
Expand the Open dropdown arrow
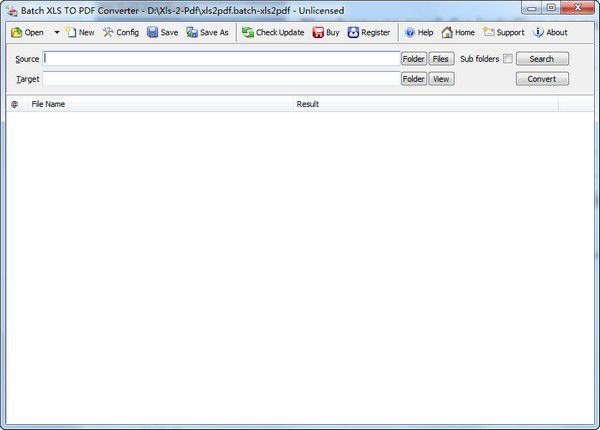[57, 33]
